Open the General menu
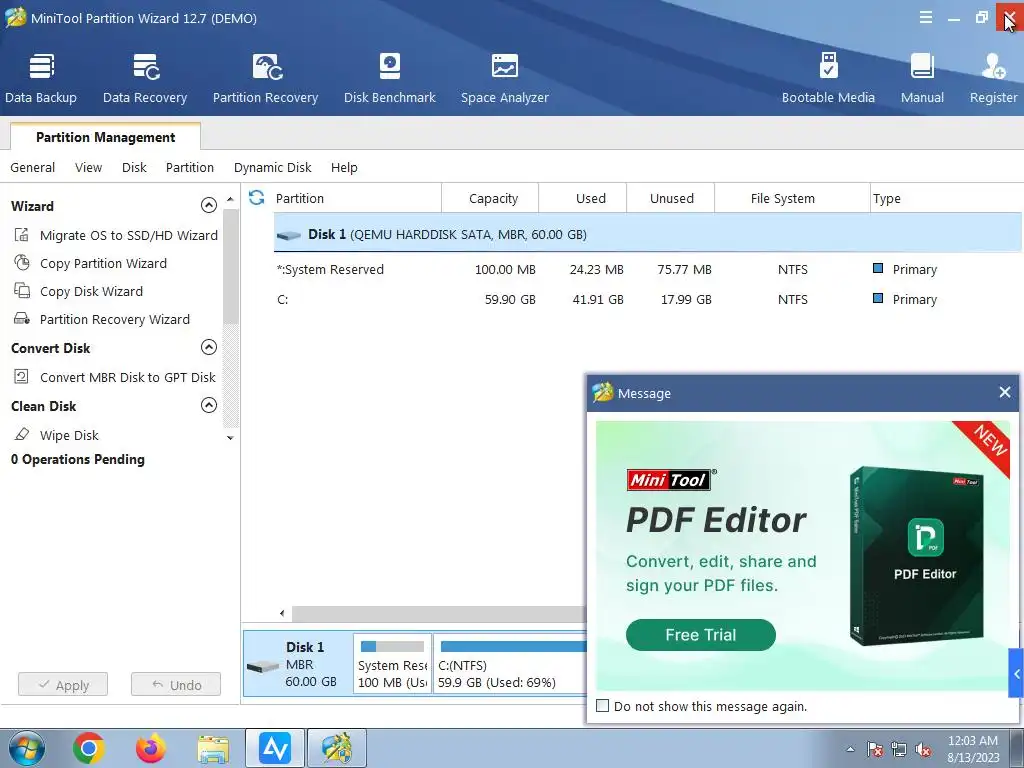Viewport: 1024px width, 768px height. coord(33,167)
